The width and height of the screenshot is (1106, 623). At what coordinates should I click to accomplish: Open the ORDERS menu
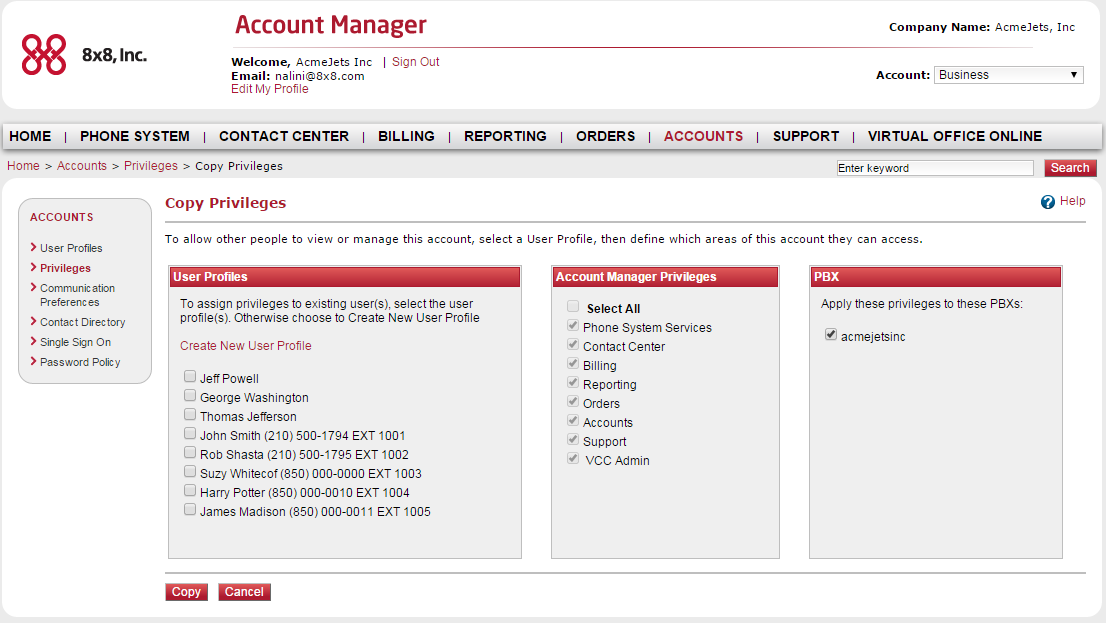605,136
